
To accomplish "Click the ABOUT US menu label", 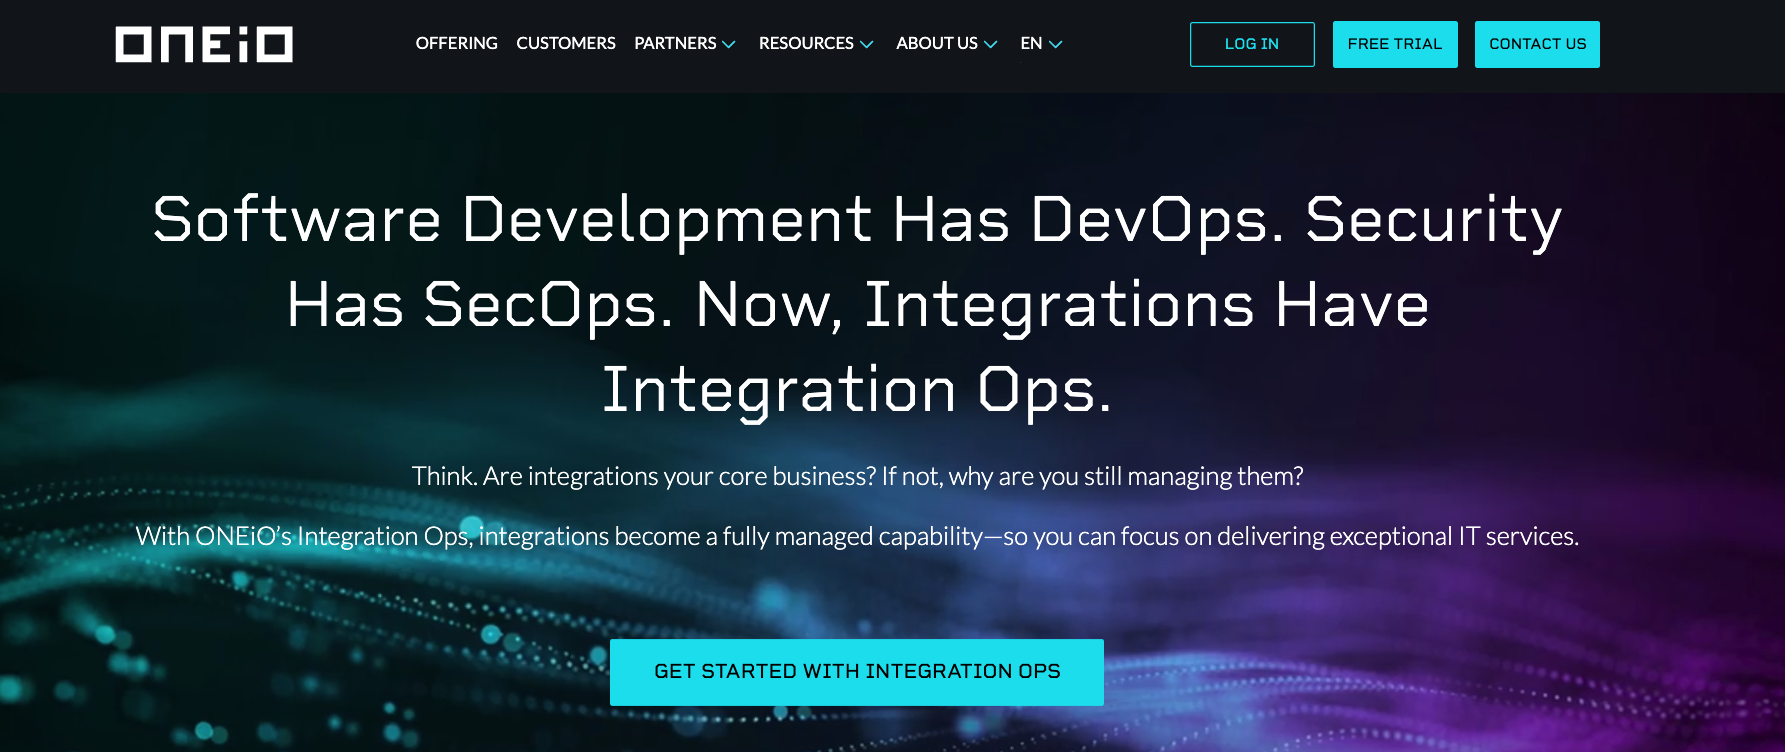I will coord(936,44).
